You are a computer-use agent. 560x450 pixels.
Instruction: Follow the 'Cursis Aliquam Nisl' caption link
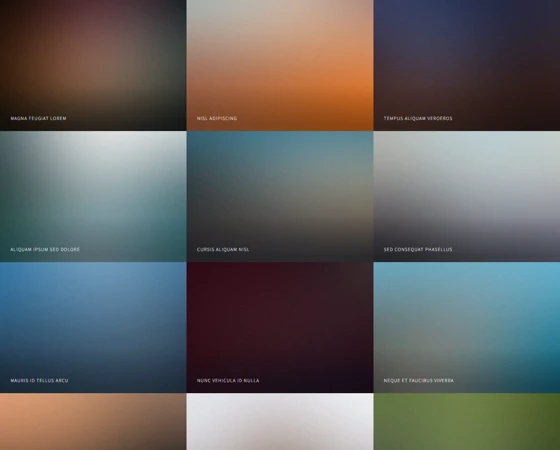click(223, 249)
